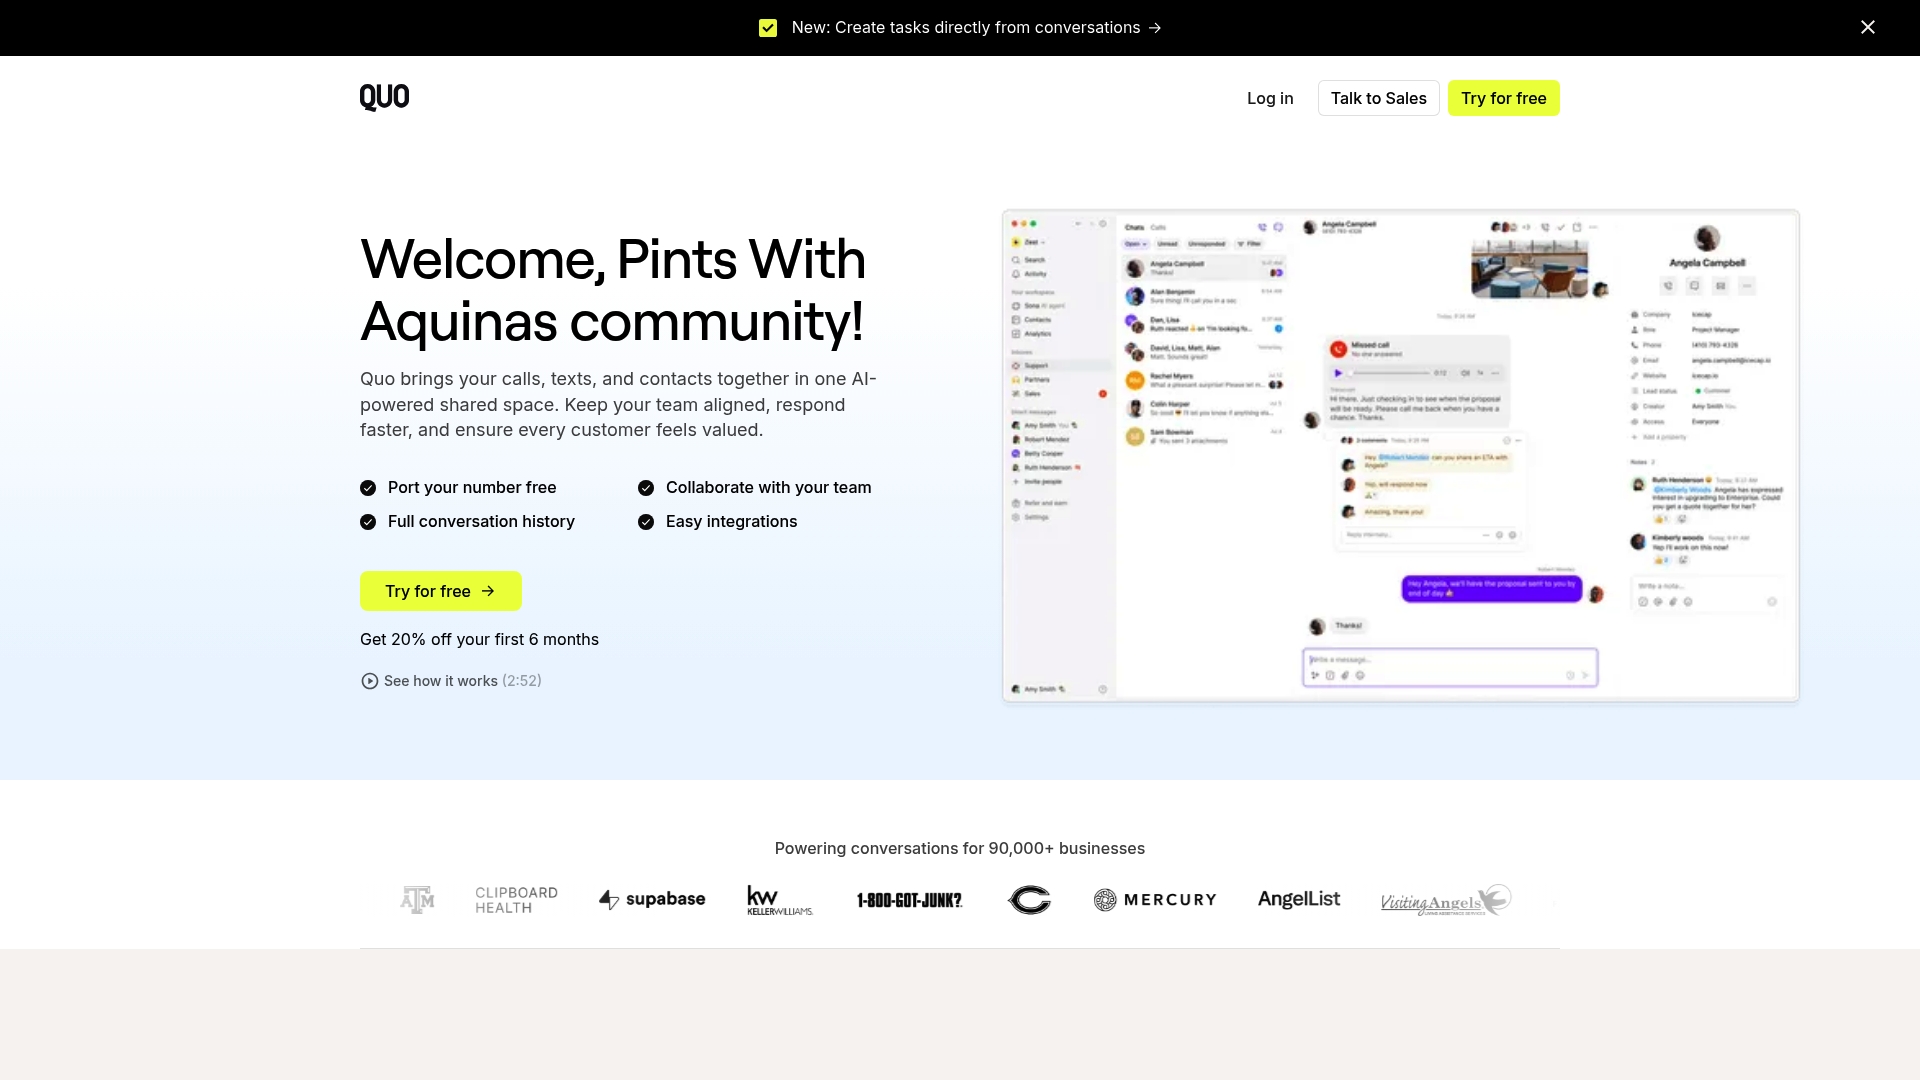Click header Try for free button
This screenshot has height=1080, width=1920.
point(1503,98)
